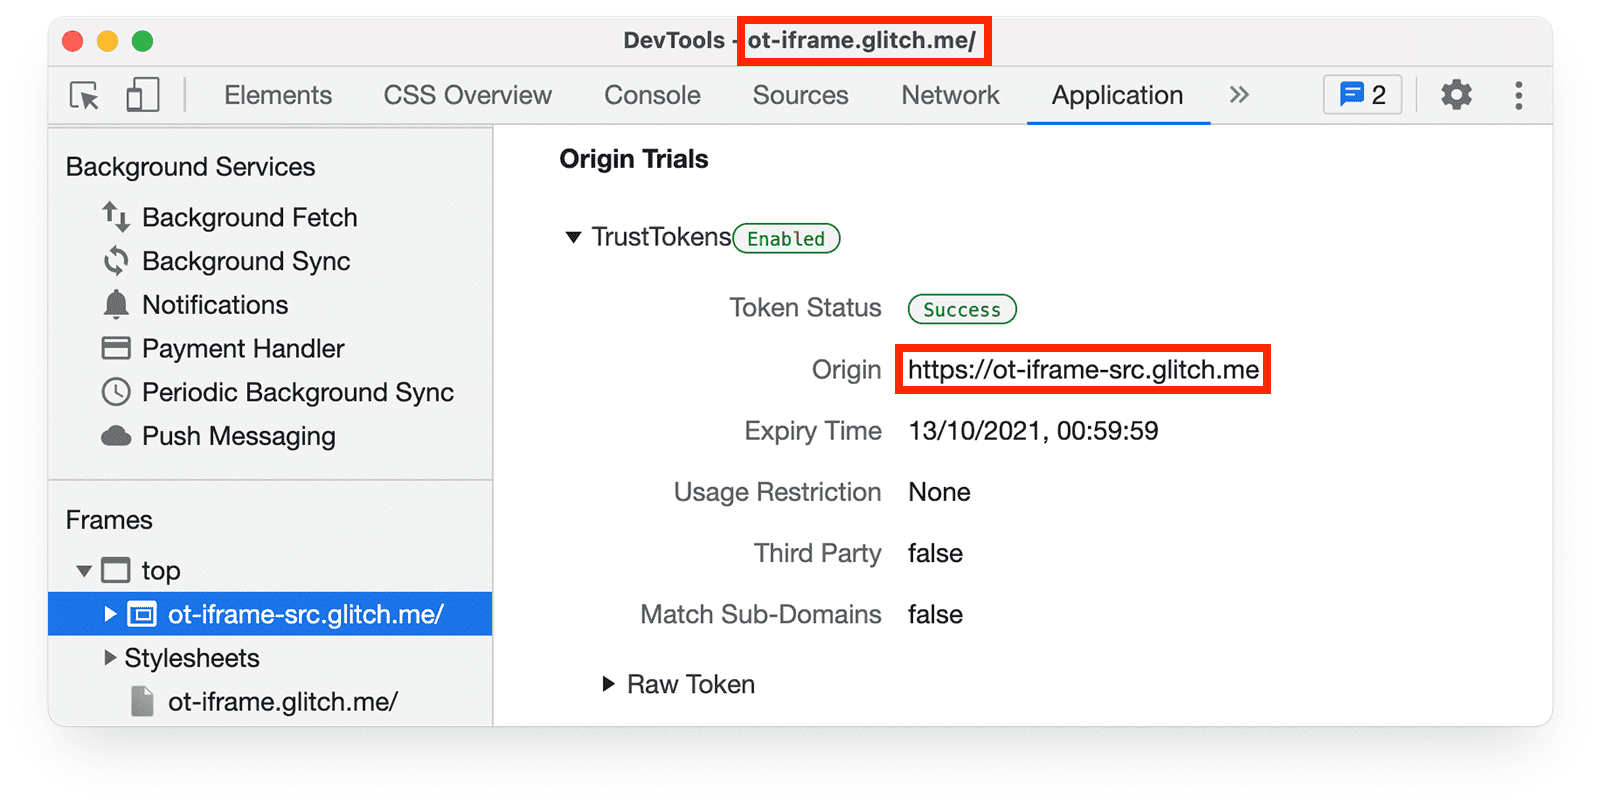The image size is (1600, 806).
Task: Select the ot-iframe.glitch.me/ document item
Action: tap(282, 702)
